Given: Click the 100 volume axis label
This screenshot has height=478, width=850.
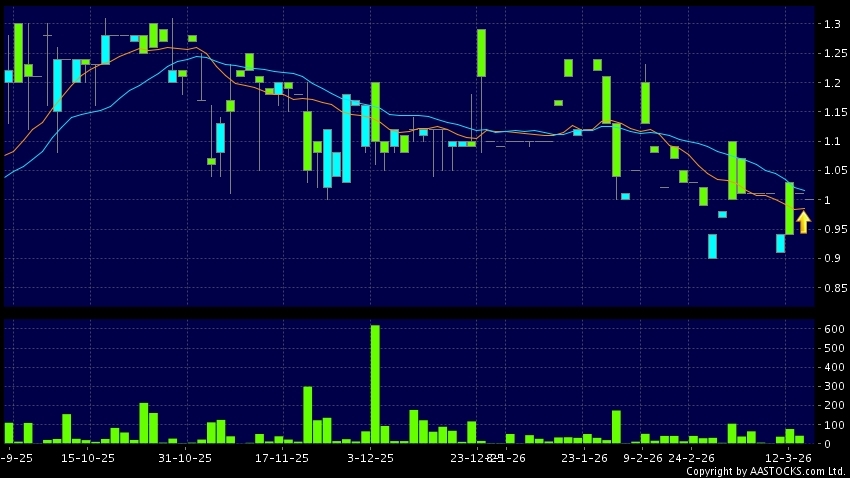Looking at the screenshot, I should tap(832, 424).
